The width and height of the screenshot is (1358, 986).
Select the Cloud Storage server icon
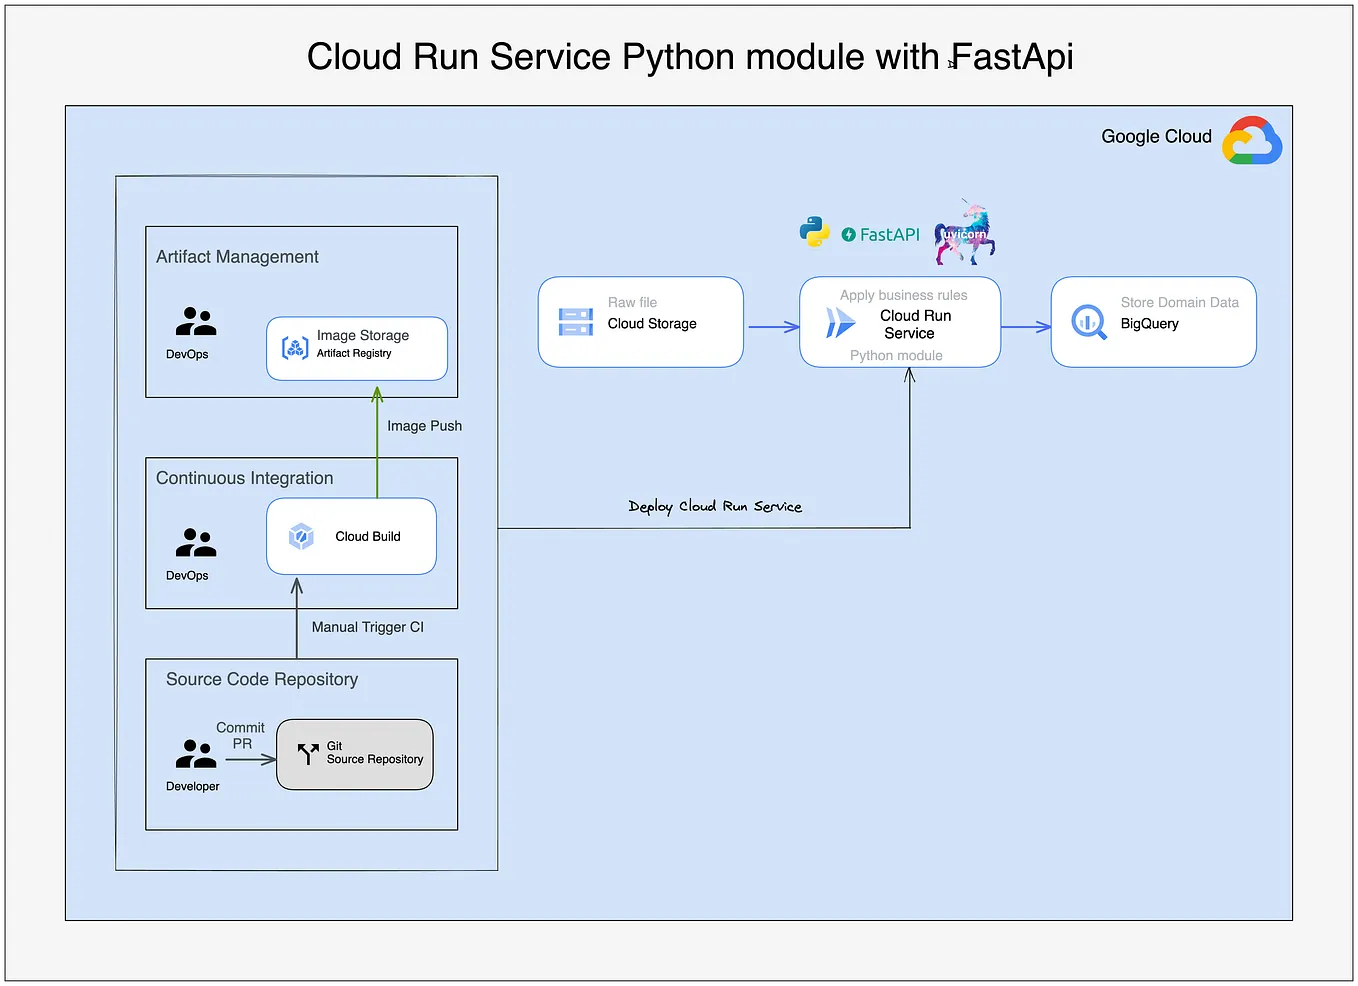point(575,321)
